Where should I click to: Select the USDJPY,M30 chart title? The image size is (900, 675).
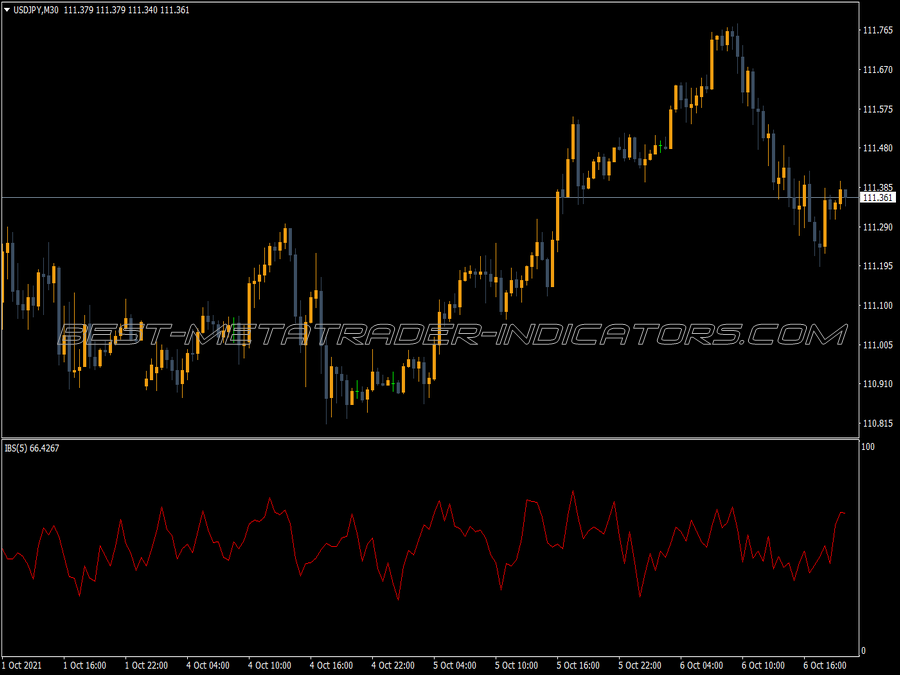(36, 10)
